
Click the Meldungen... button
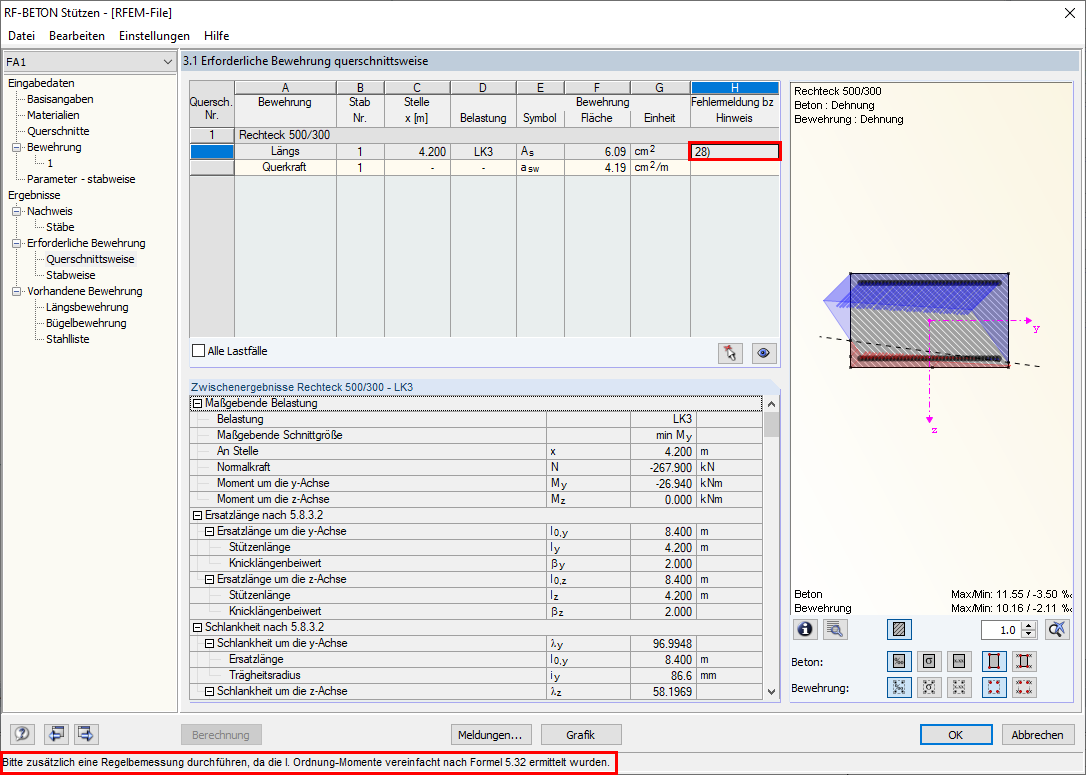coord(491,734)
